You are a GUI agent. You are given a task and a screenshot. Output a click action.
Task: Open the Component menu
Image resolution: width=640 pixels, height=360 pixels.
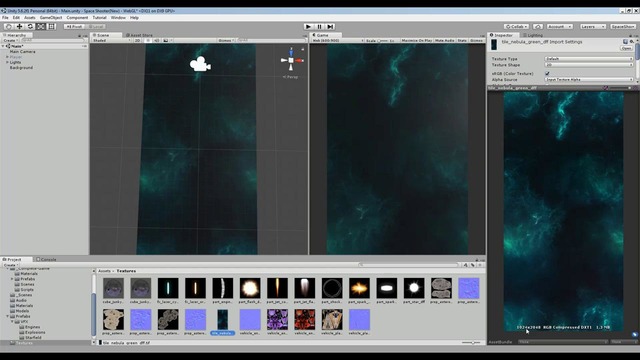tap(77, 18)
